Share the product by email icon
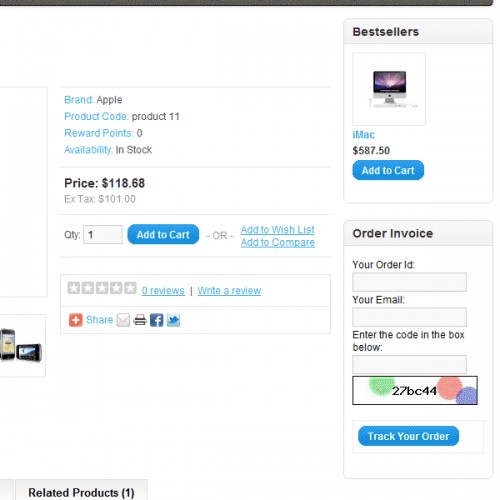 pos(123,320)
